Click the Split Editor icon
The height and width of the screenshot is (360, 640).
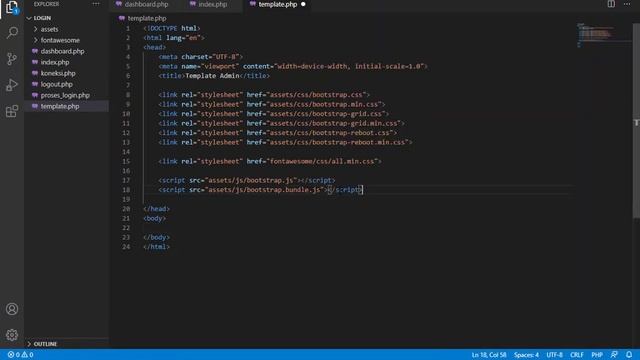click(611, 4)
